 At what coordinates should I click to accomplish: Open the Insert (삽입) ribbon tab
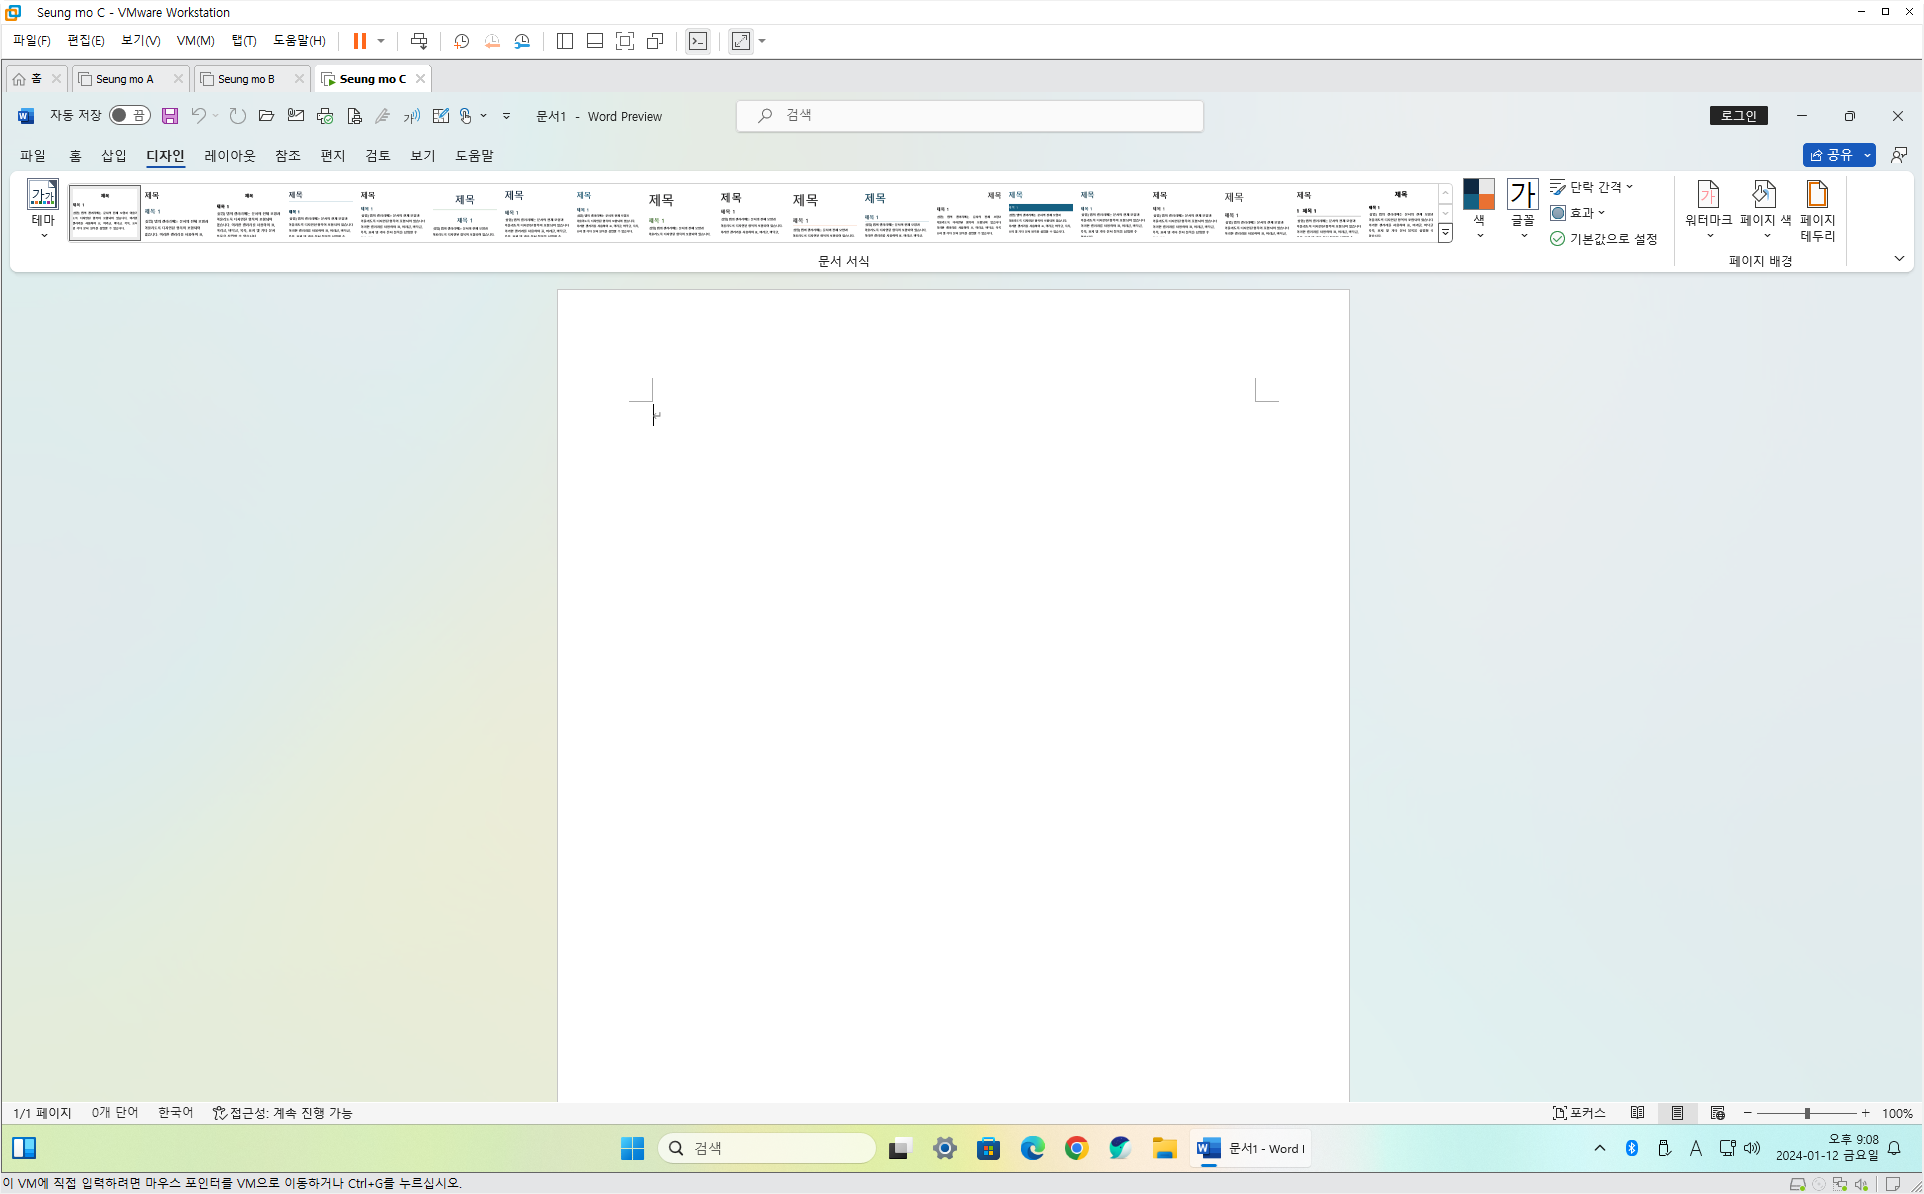[x=114, y=156]
